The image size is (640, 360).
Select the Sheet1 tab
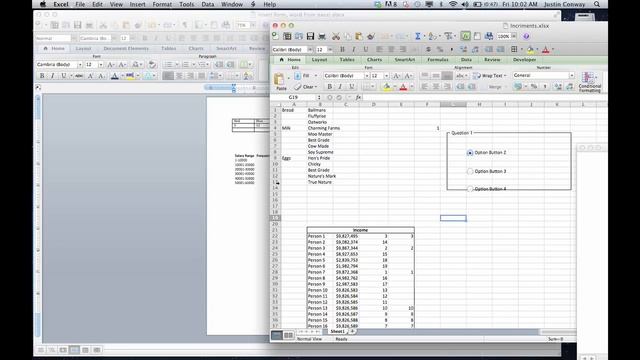[337, 331]
